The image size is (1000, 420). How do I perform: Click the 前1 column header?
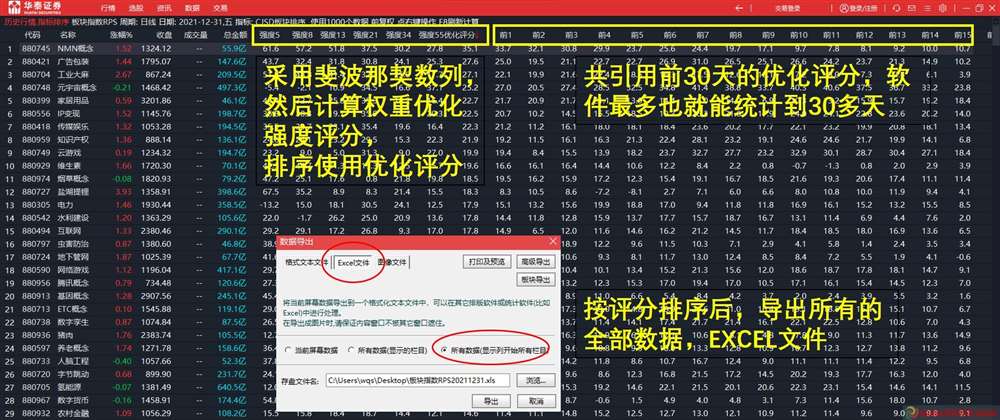click(505, 34)
